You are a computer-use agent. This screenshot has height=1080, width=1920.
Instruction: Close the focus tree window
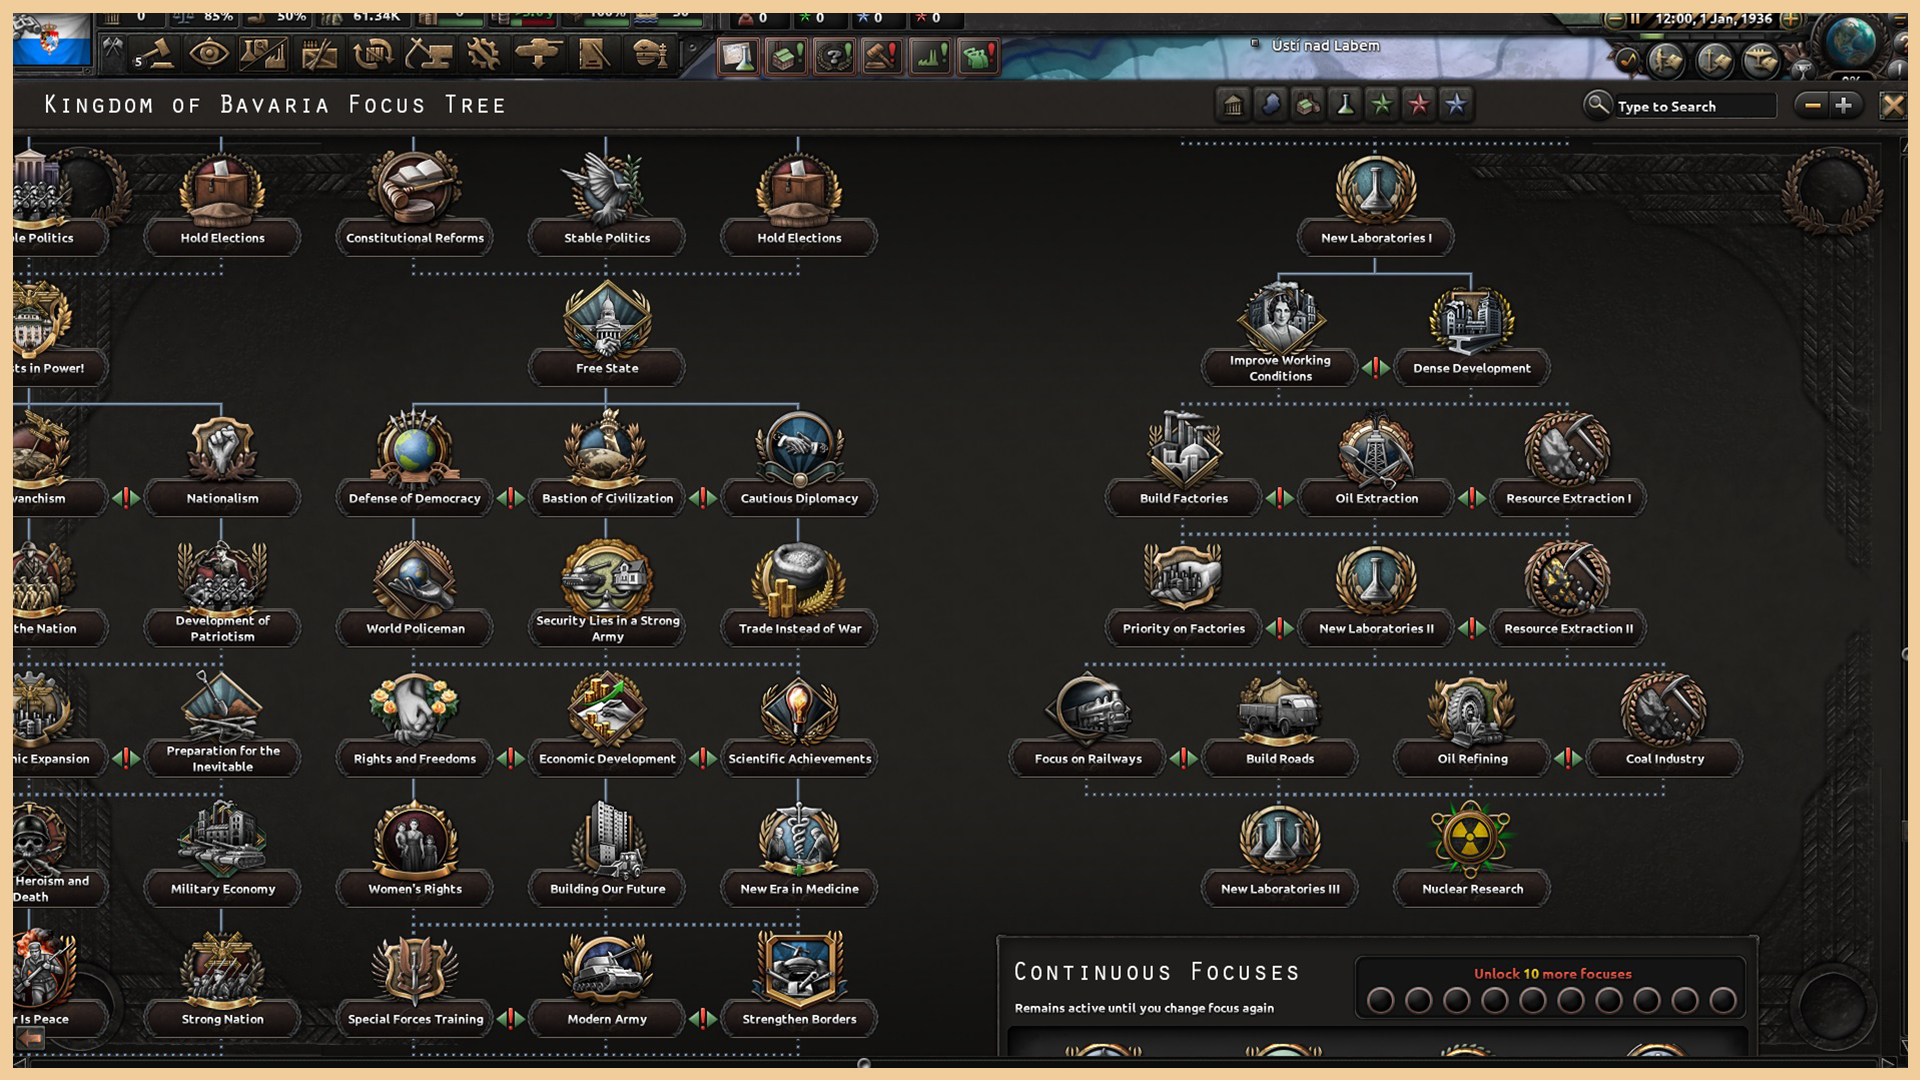click(x=1892, y=105)
